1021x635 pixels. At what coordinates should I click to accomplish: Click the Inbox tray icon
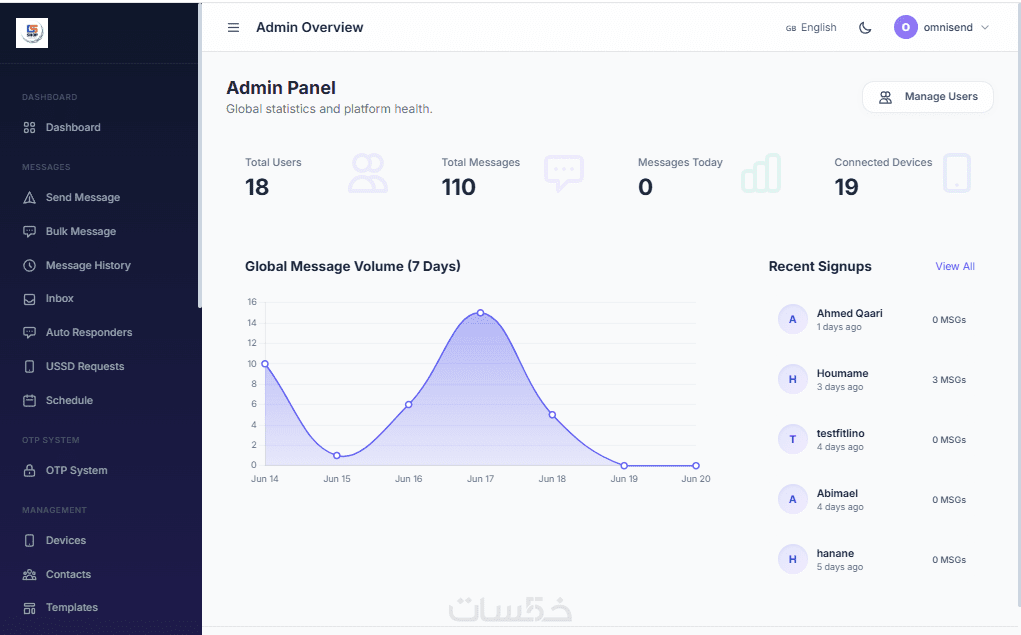(29, 299)
